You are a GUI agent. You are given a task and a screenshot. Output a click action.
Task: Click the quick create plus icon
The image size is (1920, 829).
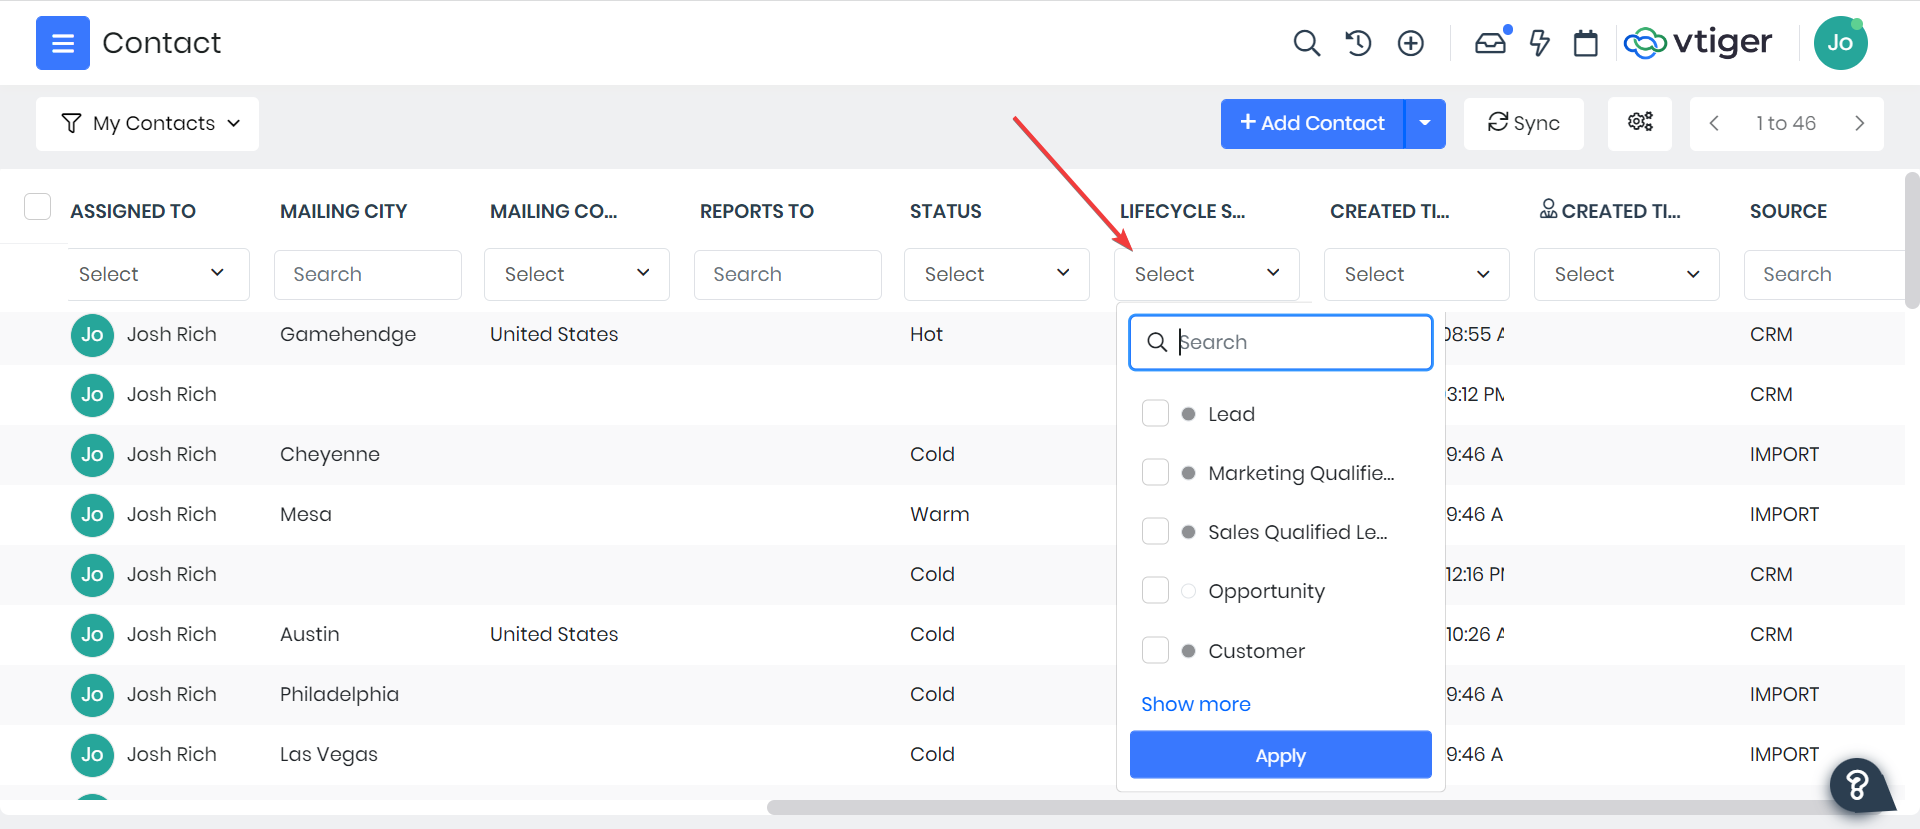coord(1410,43)
